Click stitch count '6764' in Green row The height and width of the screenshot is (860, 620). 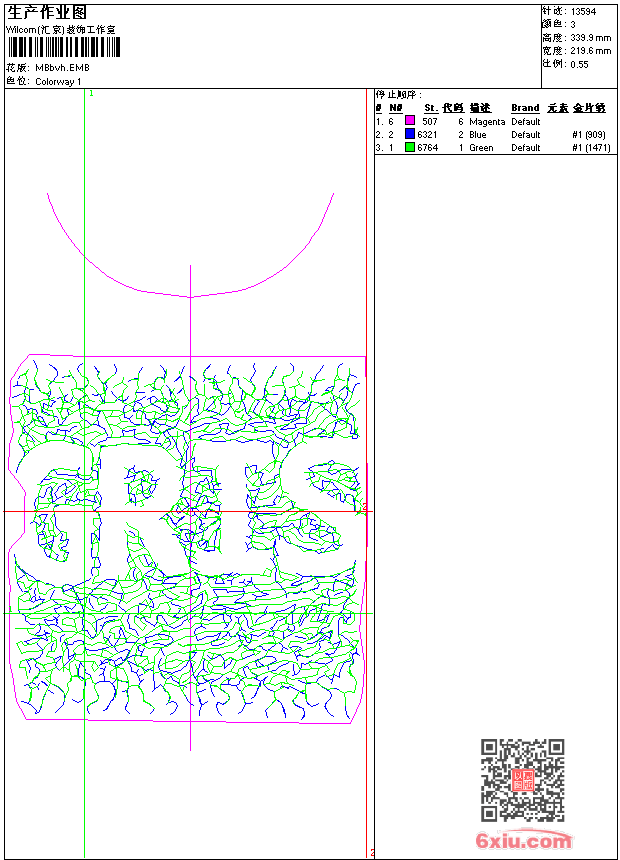point(427,148)
